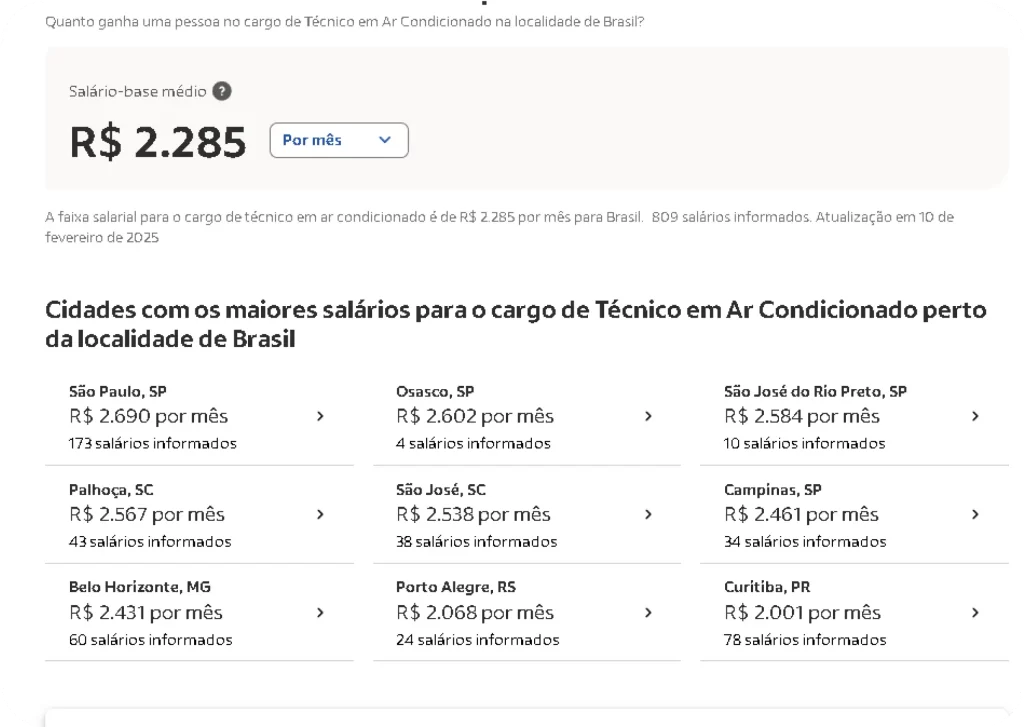The width and height of the screenshot is (1024, 727).
Task: Click Campinas's R$ 2.461 por mês salary
Action: [801, 514]
